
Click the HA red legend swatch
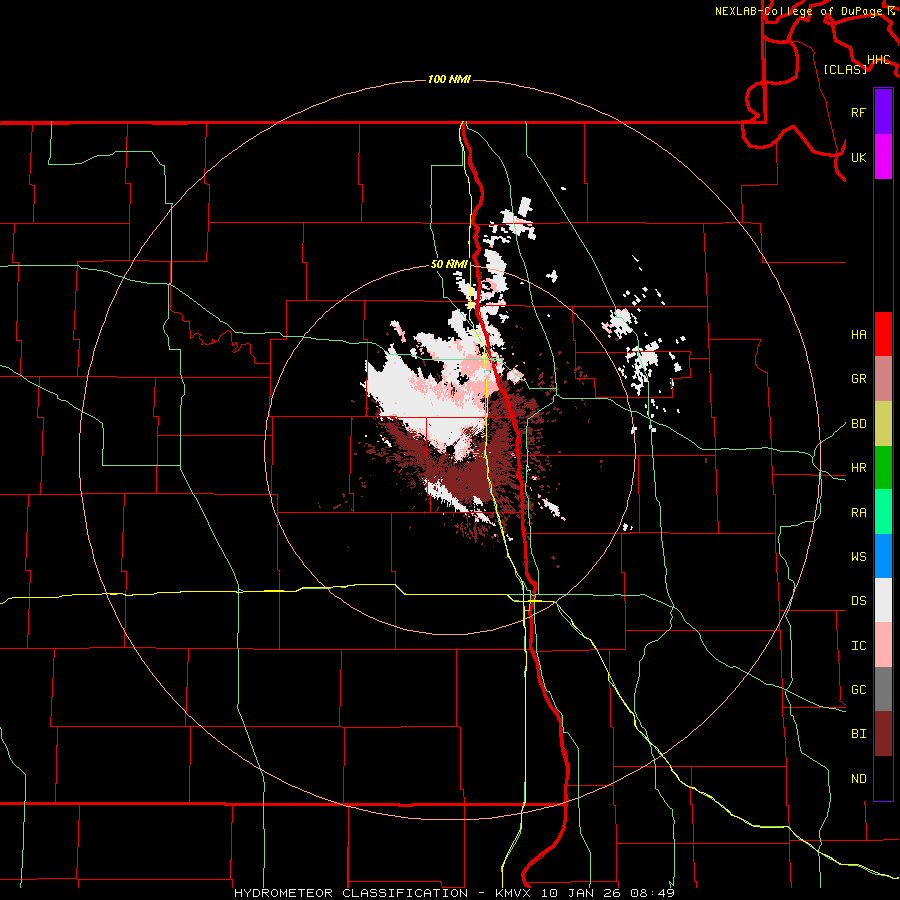coord(883,334)
